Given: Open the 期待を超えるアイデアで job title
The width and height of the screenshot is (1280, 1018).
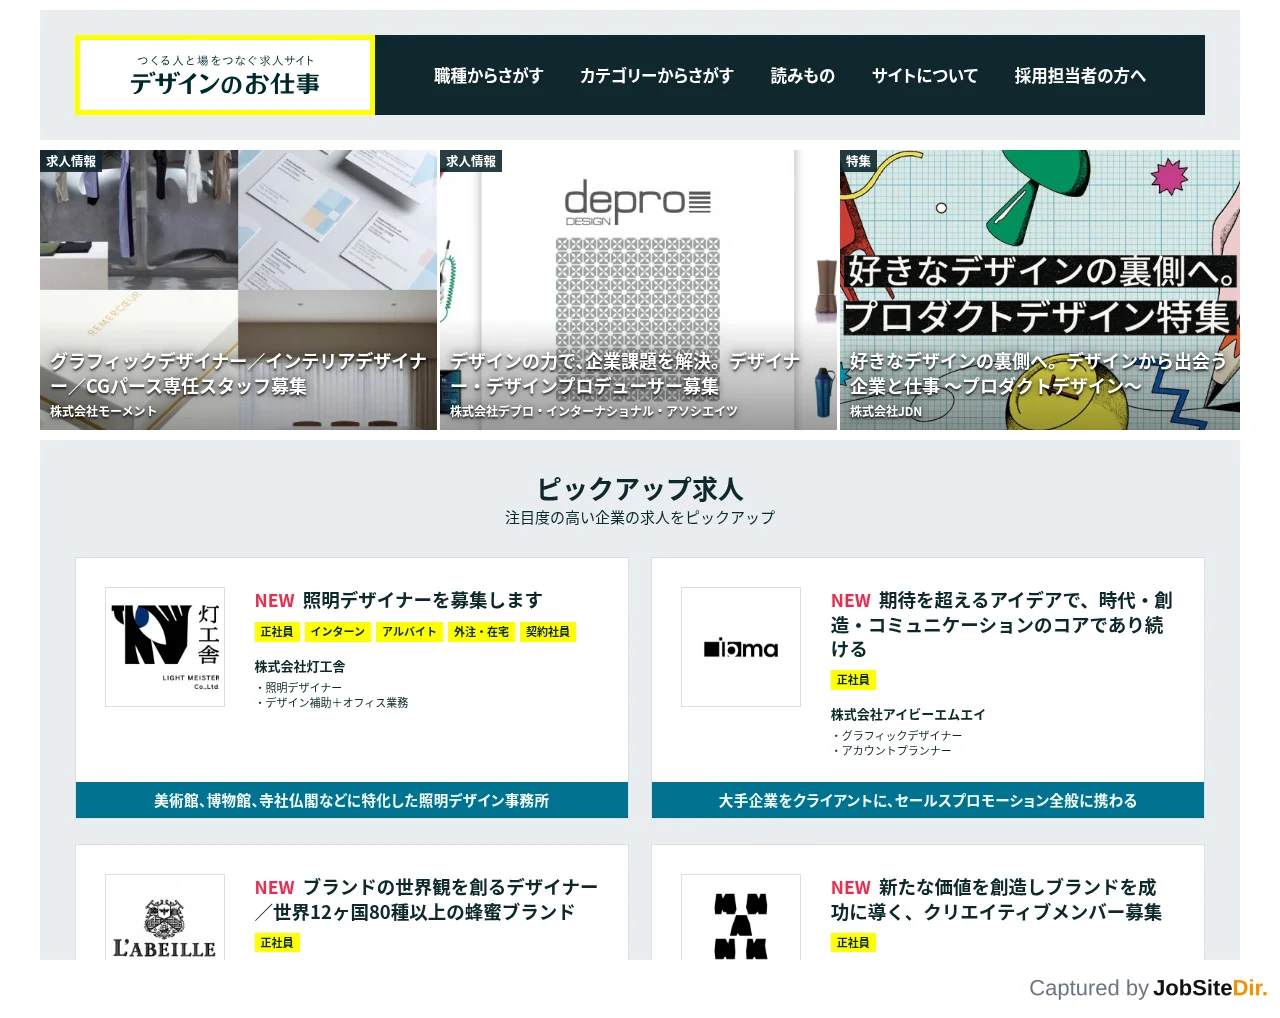Looking at the screenshot, I should (1002, 624).
